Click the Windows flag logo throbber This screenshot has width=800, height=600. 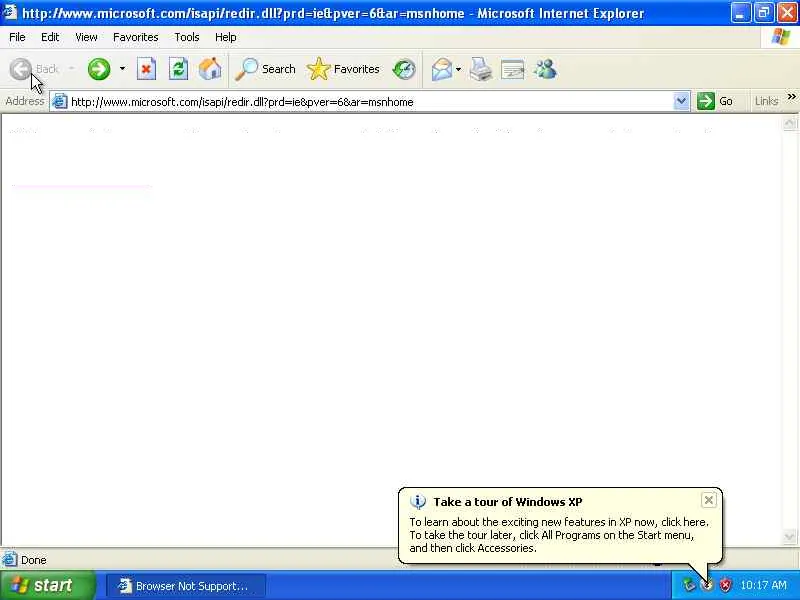780,37
